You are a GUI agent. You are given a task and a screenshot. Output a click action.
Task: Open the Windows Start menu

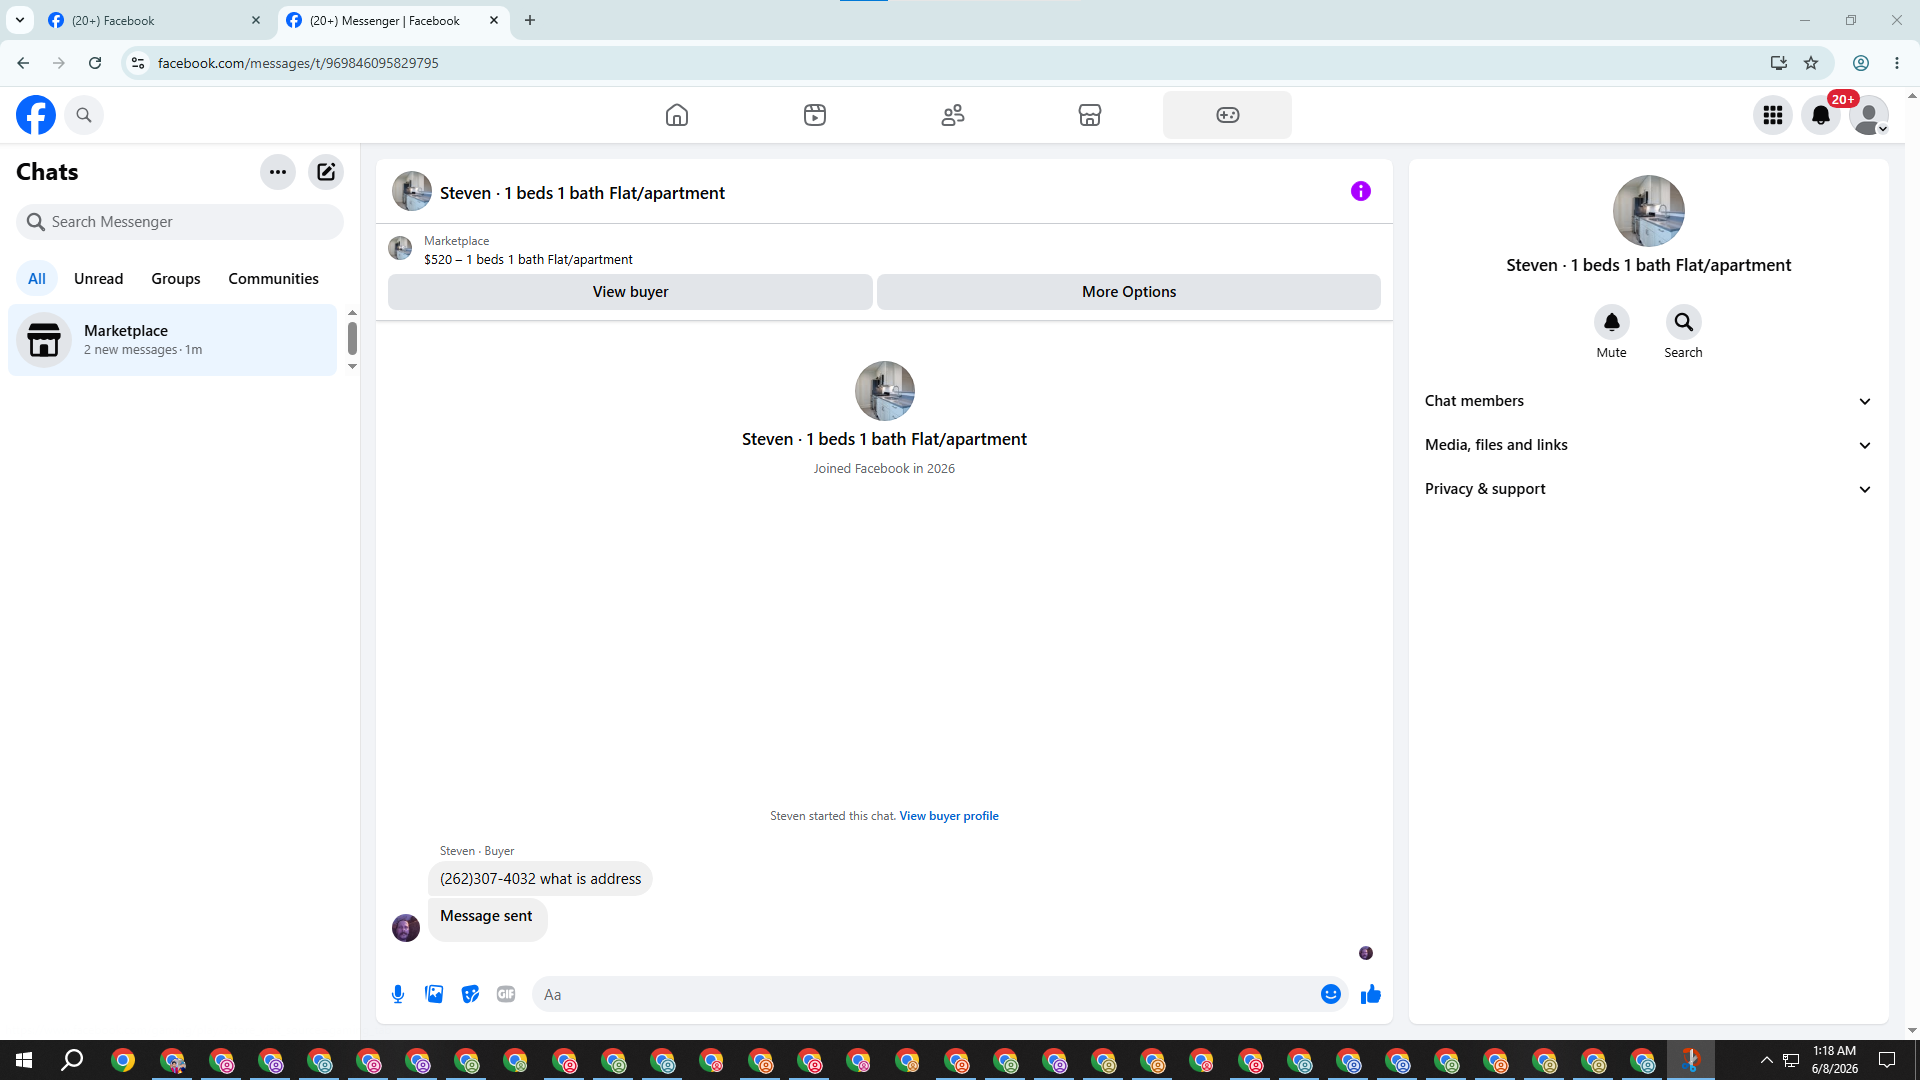pyautogui.click(x=24, y=1060)
